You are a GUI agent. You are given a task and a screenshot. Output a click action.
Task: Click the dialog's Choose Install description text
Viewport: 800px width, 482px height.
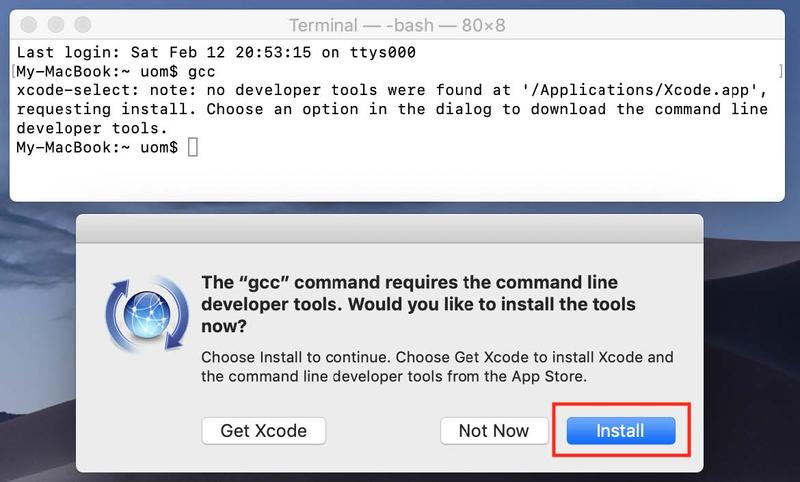point(438,367)
